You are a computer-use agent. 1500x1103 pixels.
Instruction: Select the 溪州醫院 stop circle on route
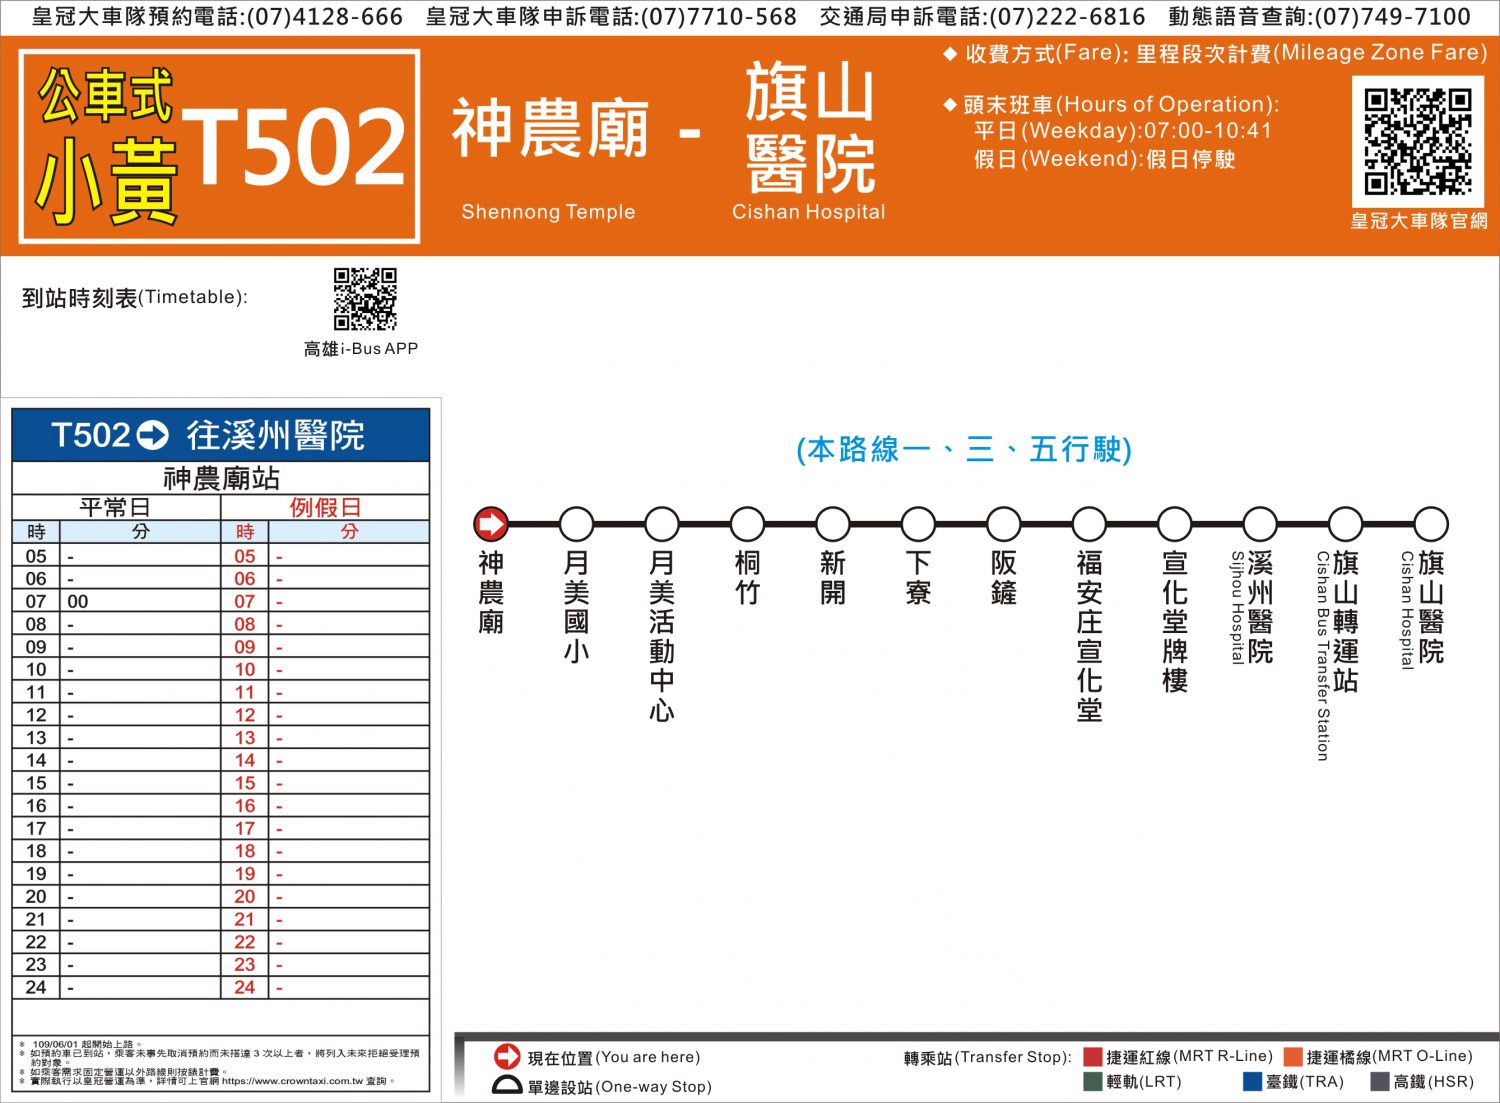click(x=1260, y=523)
